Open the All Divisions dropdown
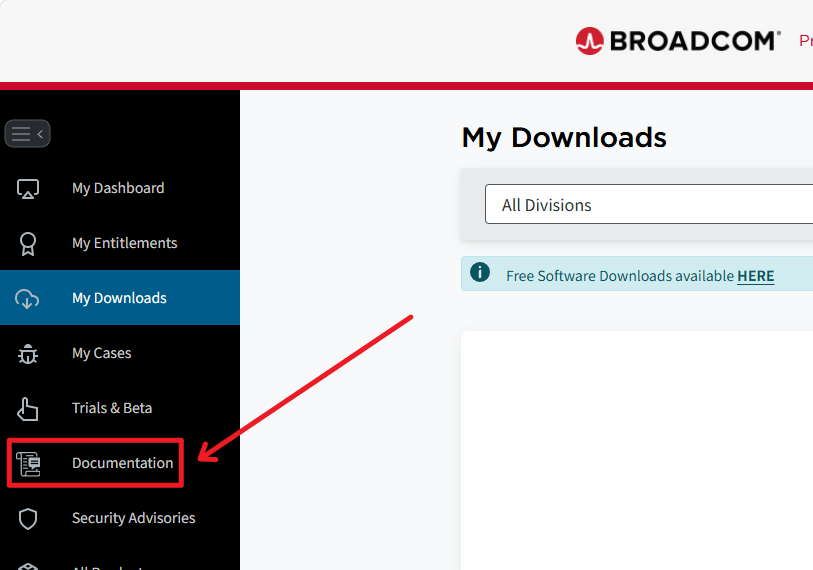The image size is (813, 570). (x=649, y=204)
